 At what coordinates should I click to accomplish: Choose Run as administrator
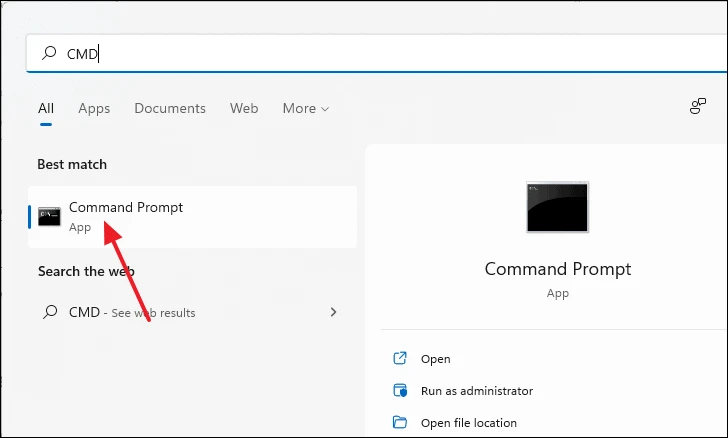coord(477,391)
